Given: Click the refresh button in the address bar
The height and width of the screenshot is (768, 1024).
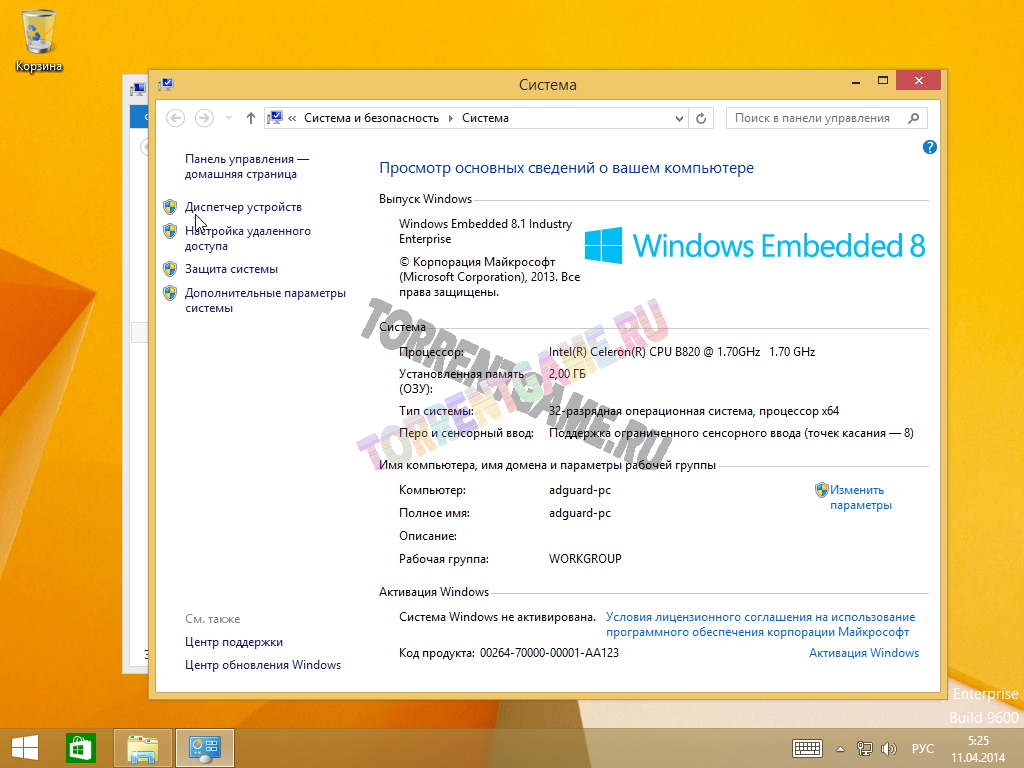Looking at the screenshot, I should (x=702, y=118).
